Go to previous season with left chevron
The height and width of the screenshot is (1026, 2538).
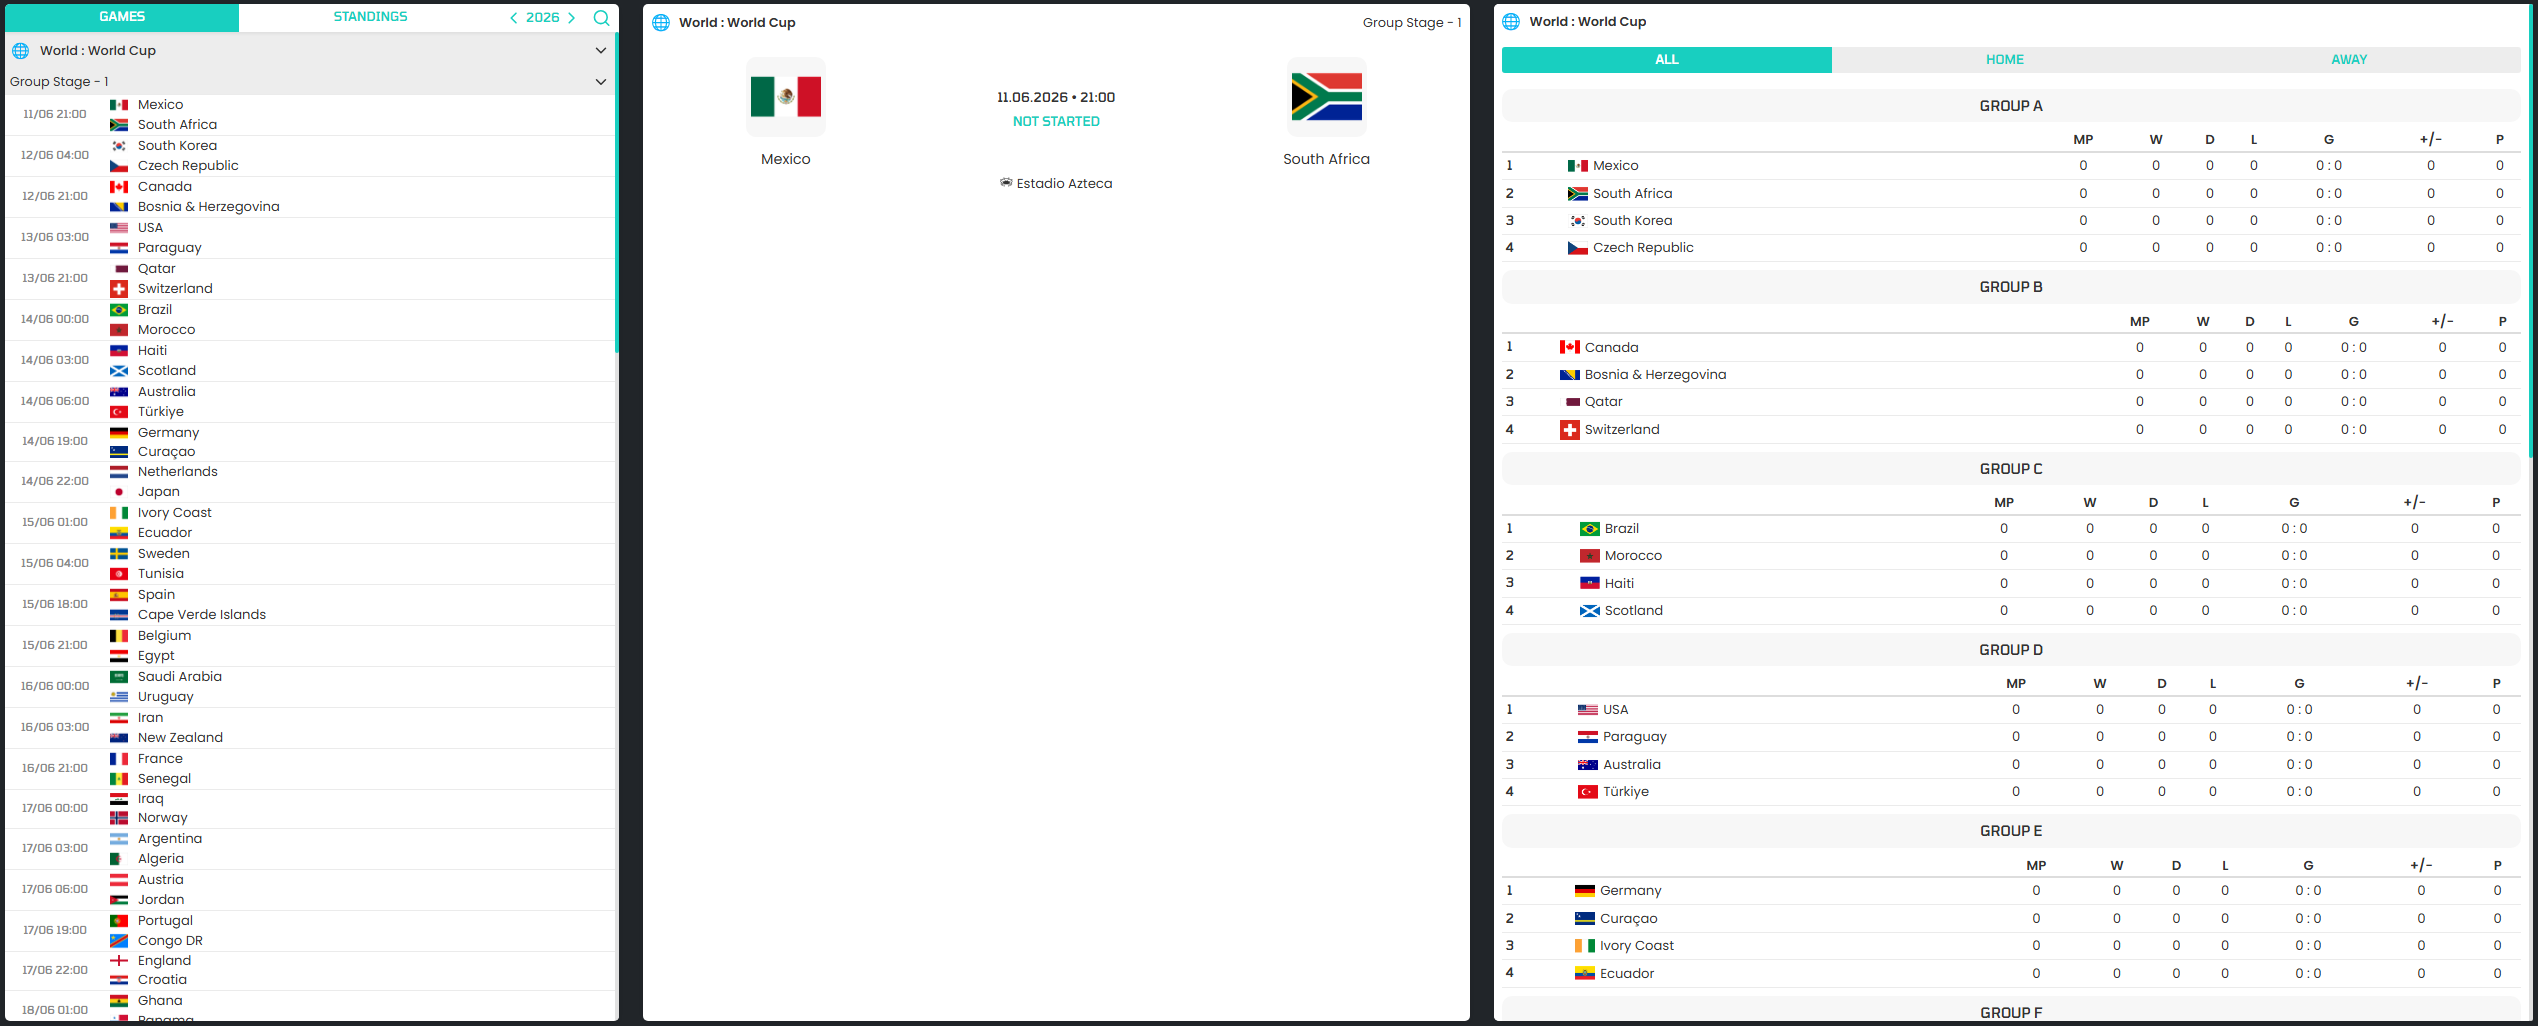(x=514, y=17)
